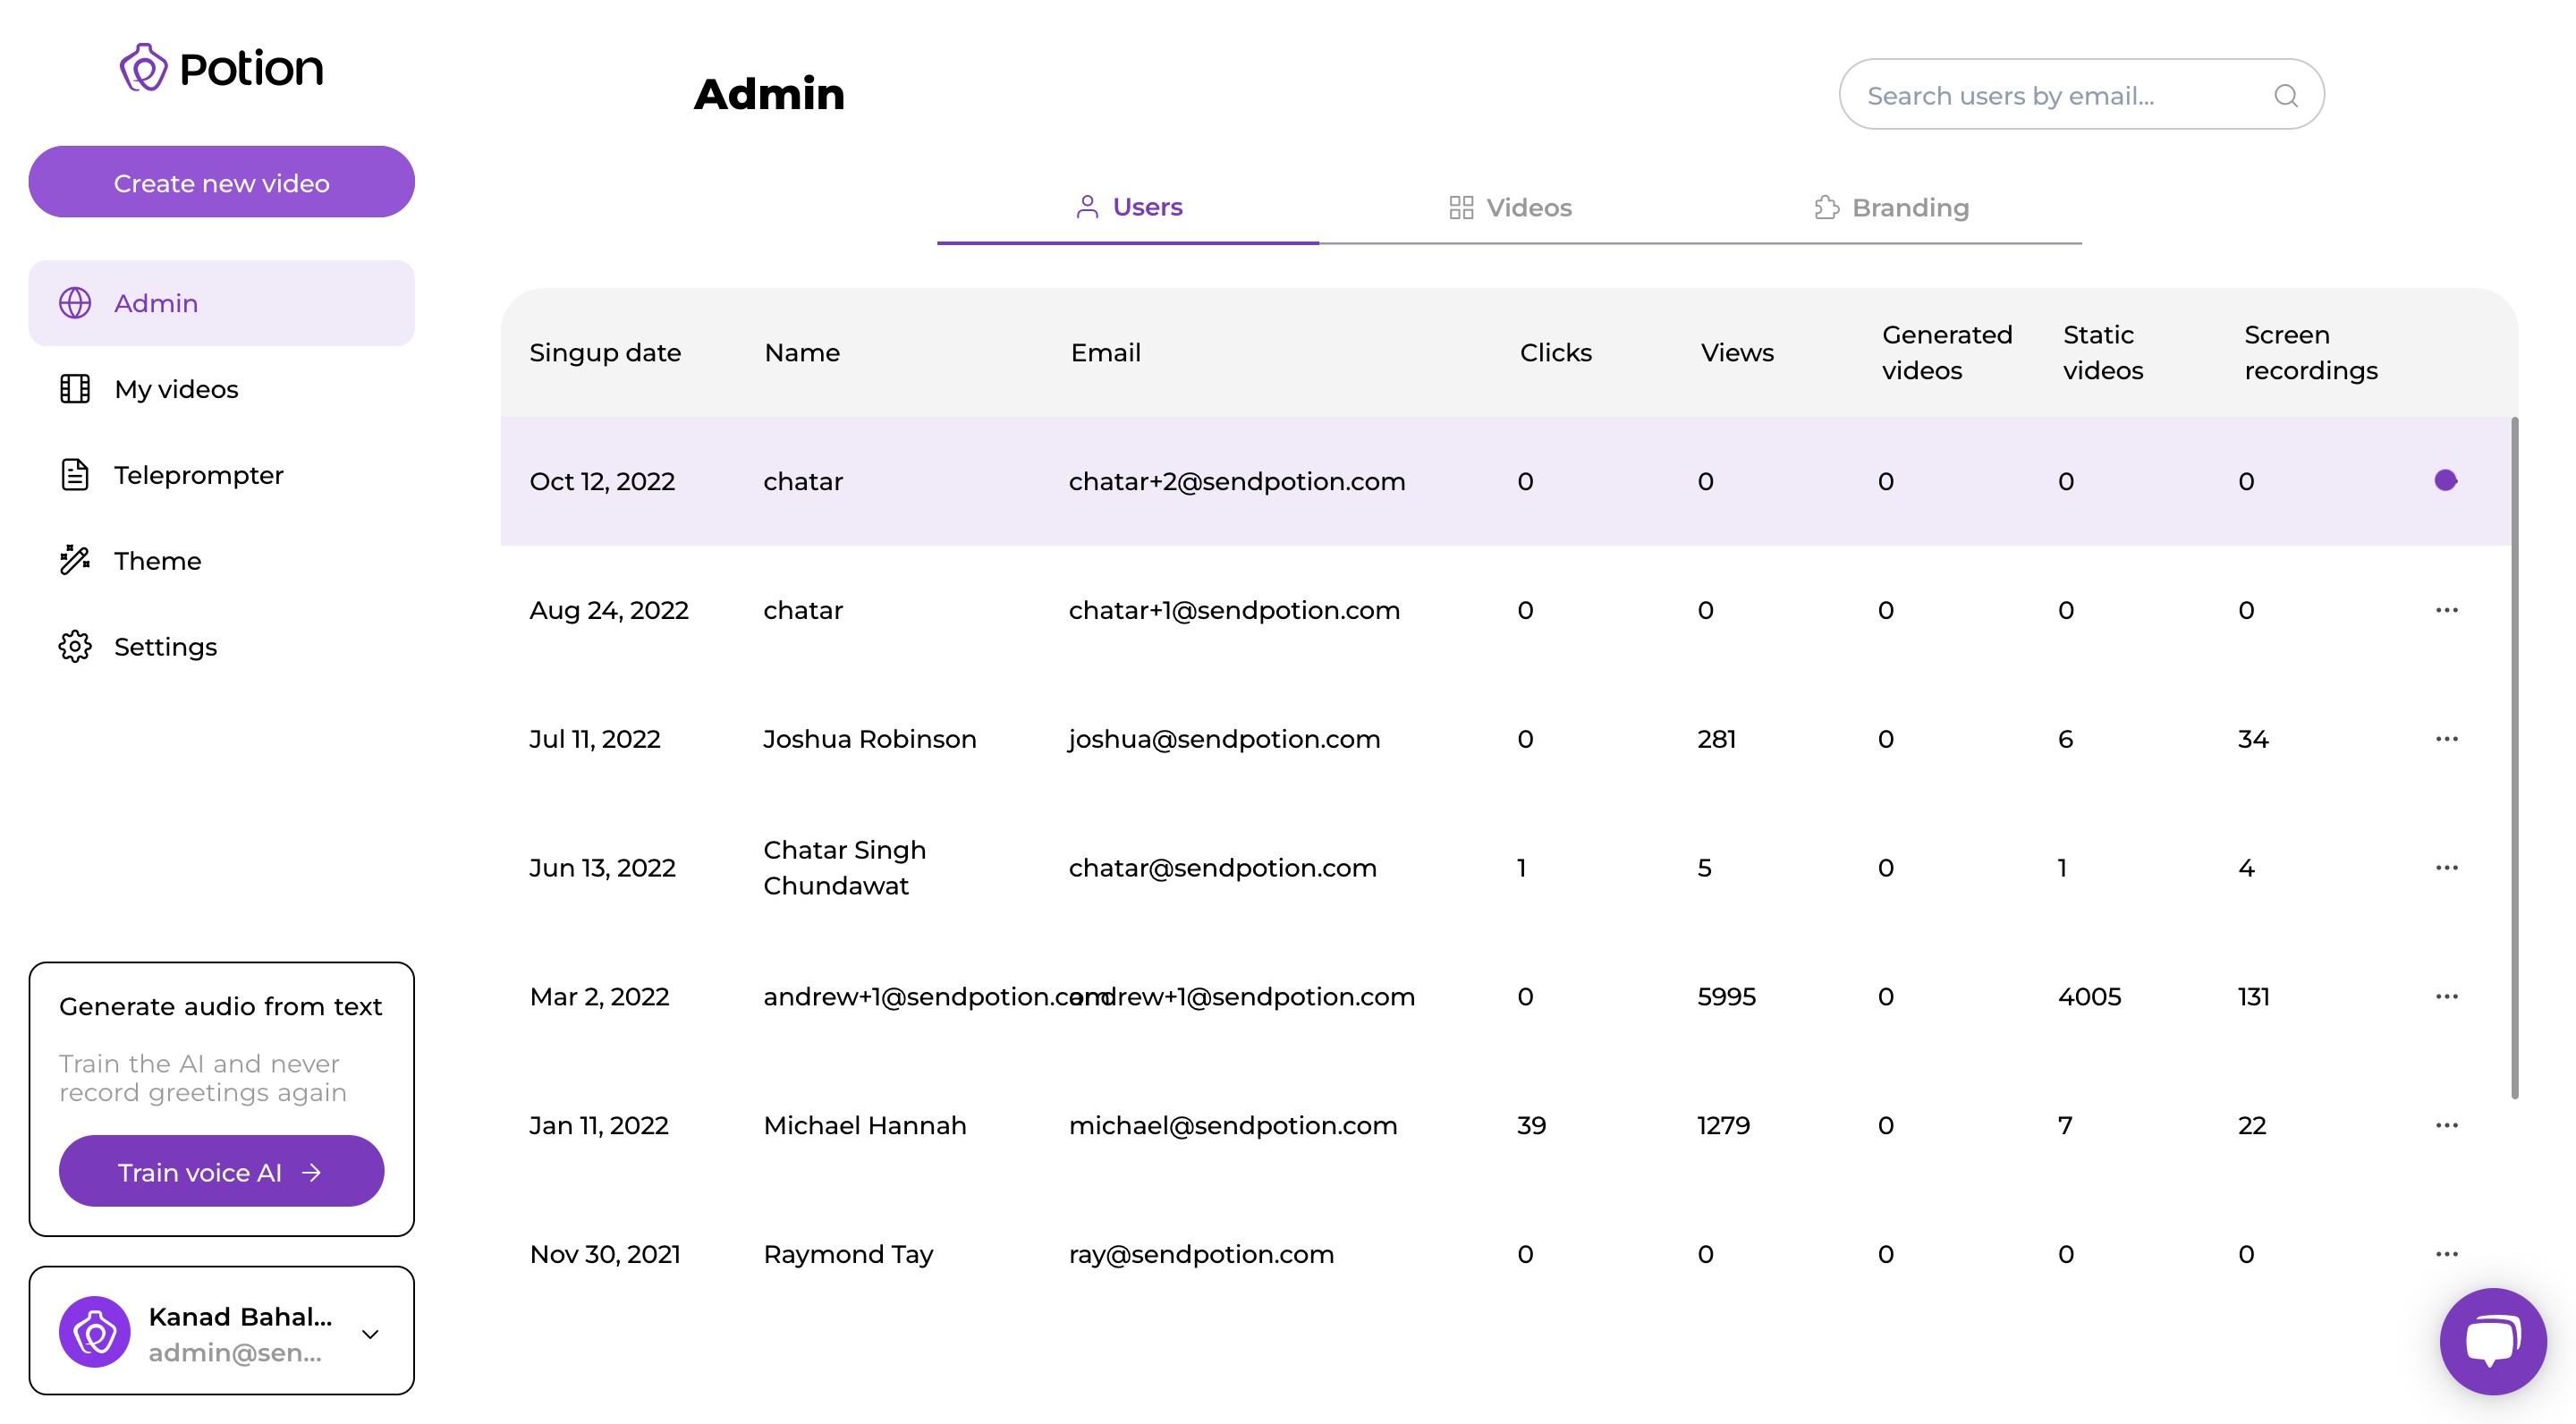Click email michael@sendpotion.com
This screenshot has height=1424, width=2576.
tap(1233, 1126)
